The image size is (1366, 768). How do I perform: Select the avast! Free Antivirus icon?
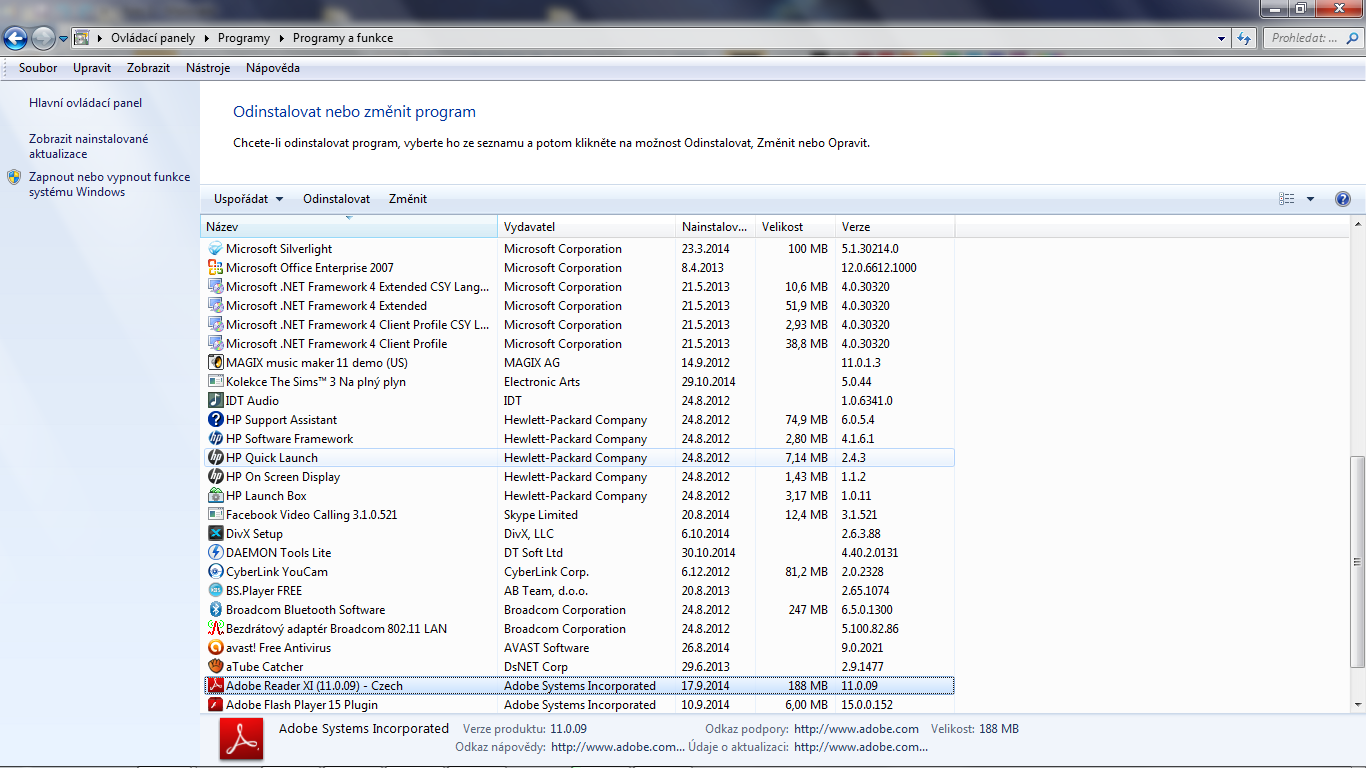click(215, 648)
